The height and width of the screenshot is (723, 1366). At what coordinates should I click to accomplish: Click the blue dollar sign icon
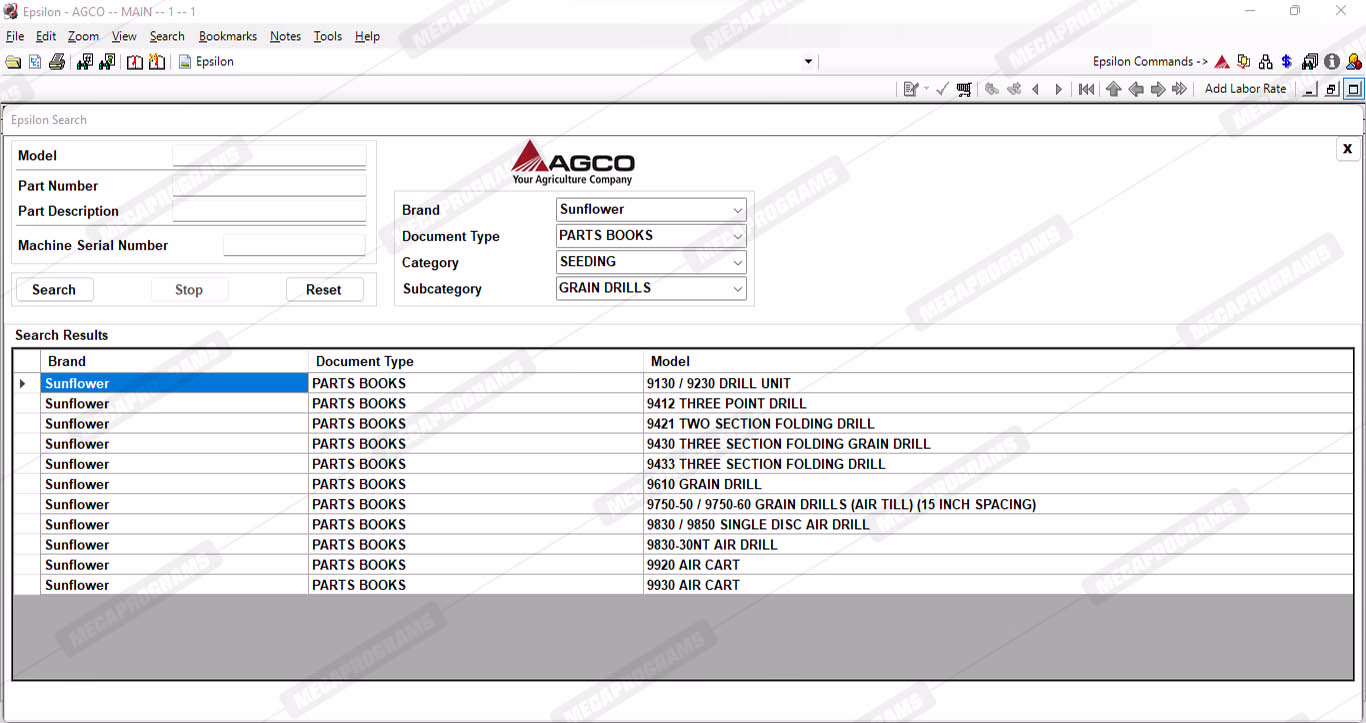point(1286,62)
